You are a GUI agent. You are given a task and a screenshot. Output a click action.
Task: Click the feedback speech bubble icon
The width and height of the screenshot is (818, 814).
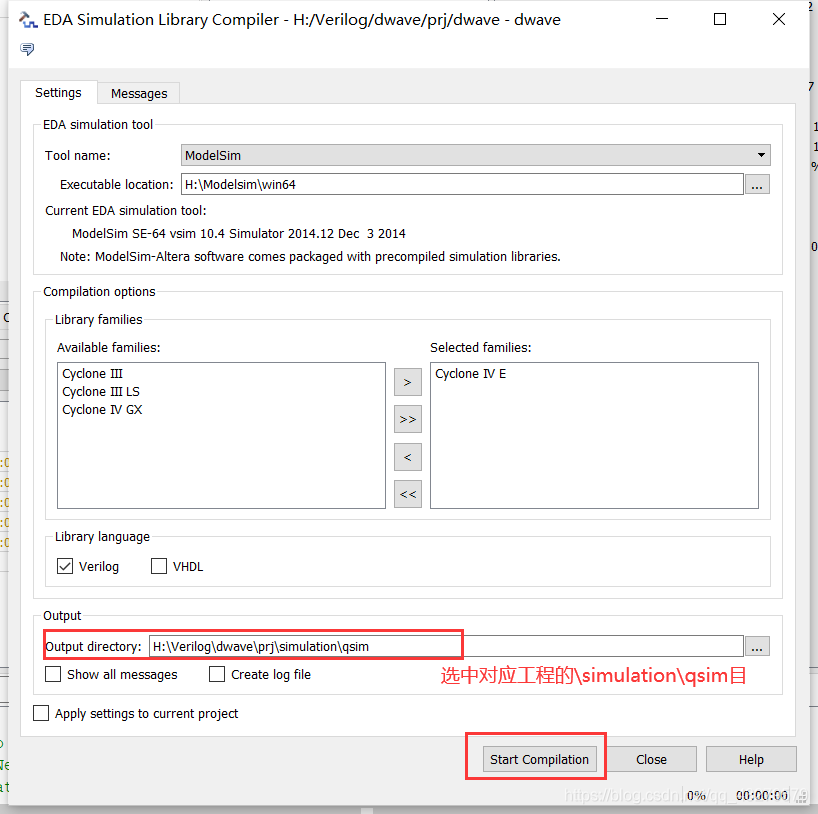pyautogui.click(x=27, y=49)
